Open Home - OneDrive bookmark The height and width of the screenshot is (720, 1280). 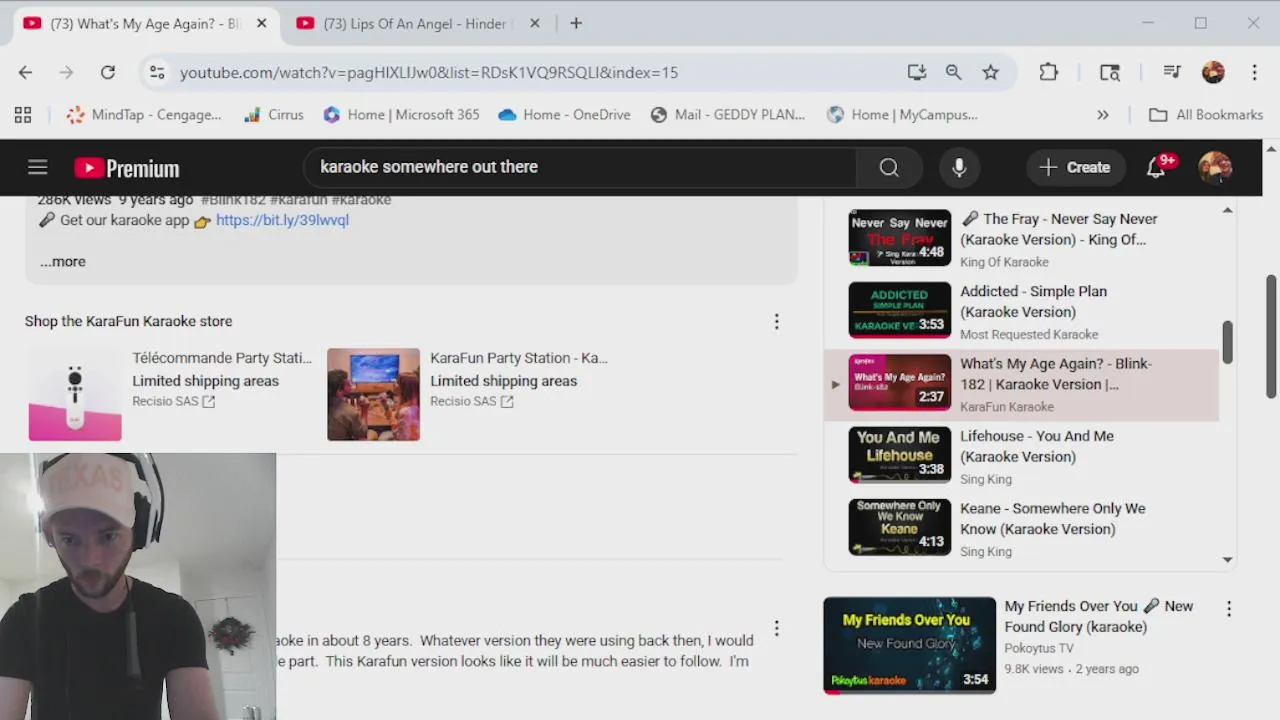click(x=564, y=115)
